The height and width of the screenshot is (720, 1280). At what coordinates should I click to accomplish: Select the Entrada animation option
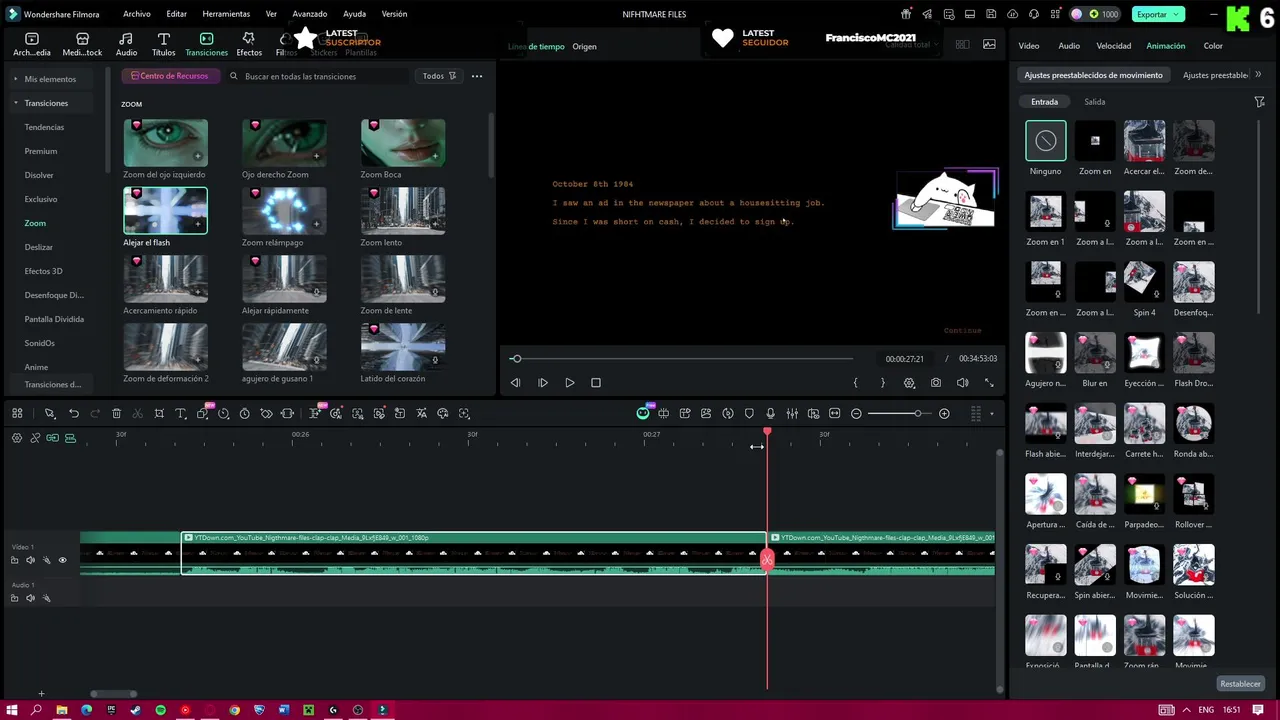pos(1044,102)
